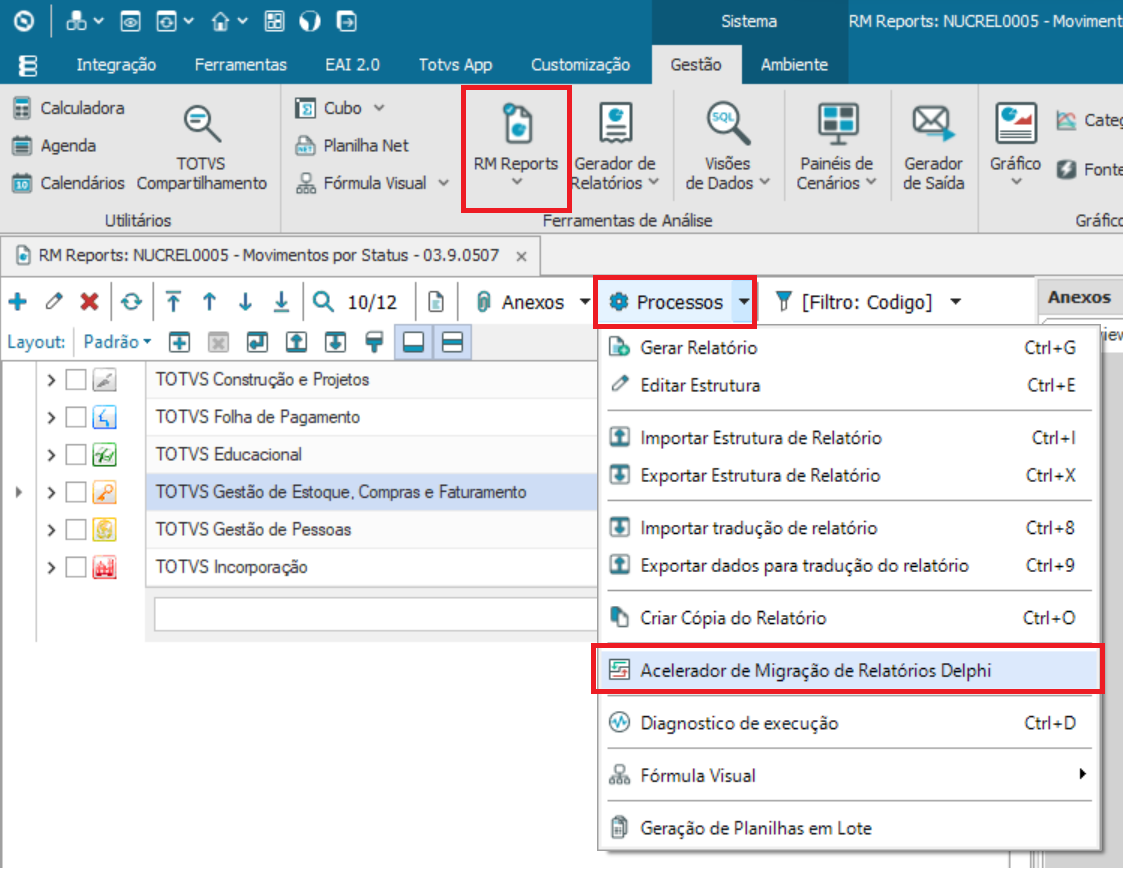Expand the TOTVS Incorporação row

click(51, 567)
